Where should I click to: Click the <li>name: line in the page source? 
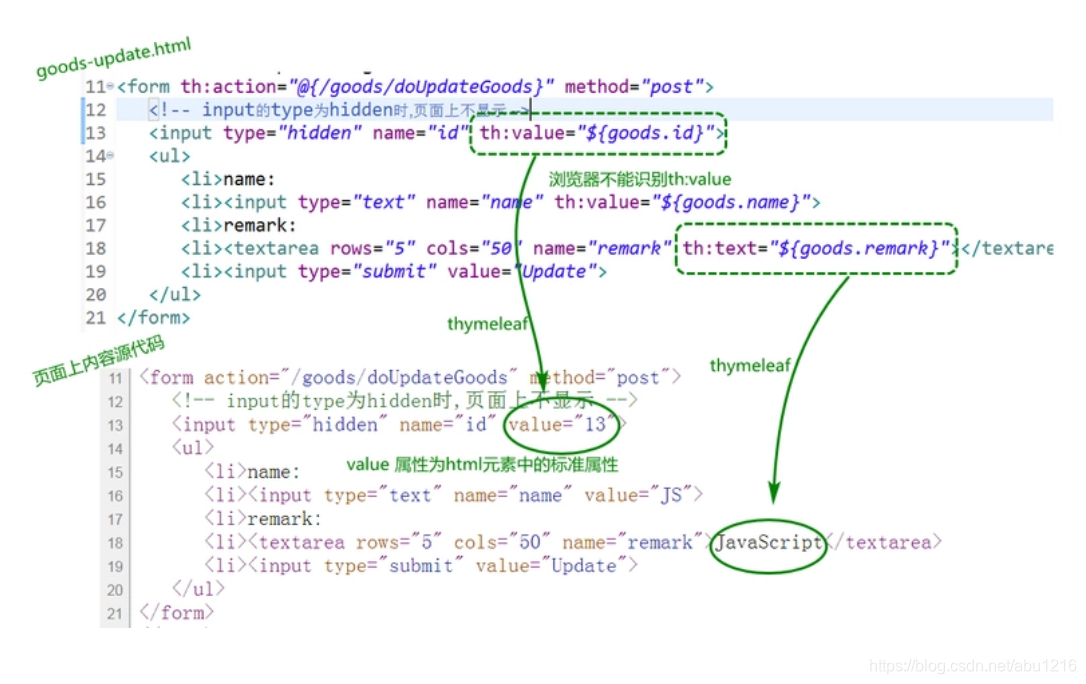[252, 471]
